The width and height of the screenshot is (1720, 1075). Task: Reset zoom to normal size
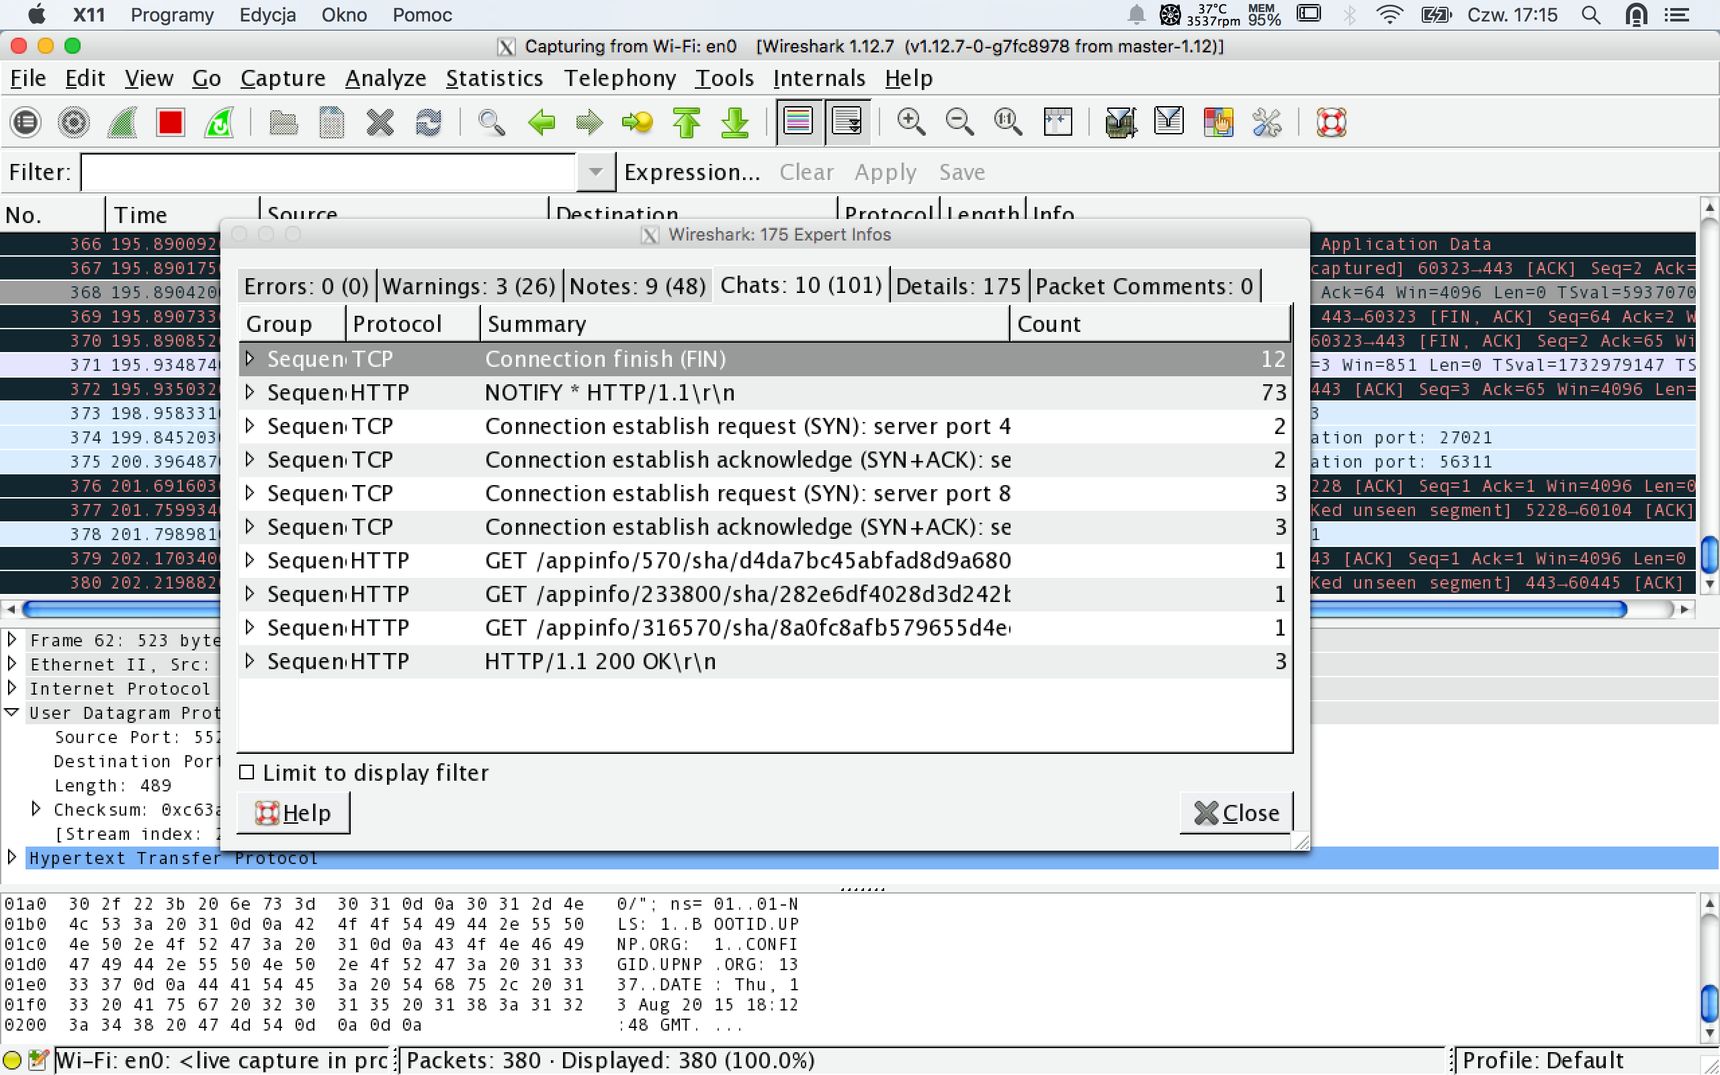pos(1008,122)
